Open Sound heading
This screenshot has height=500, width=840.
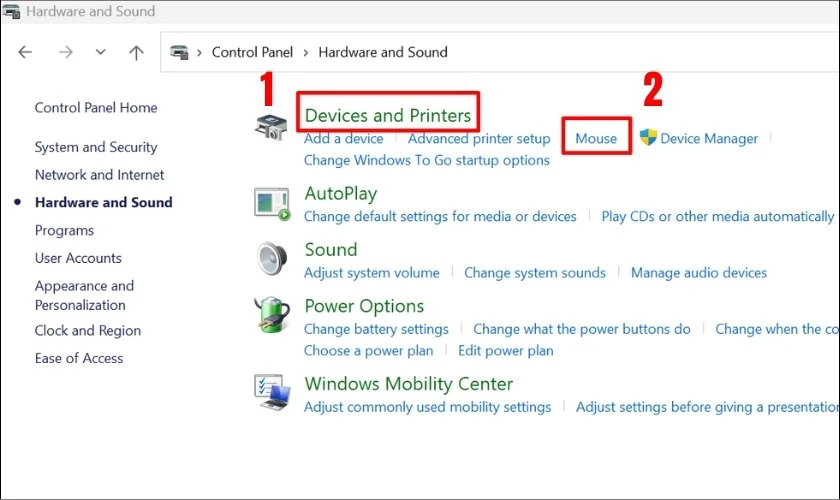pos(331,250)
